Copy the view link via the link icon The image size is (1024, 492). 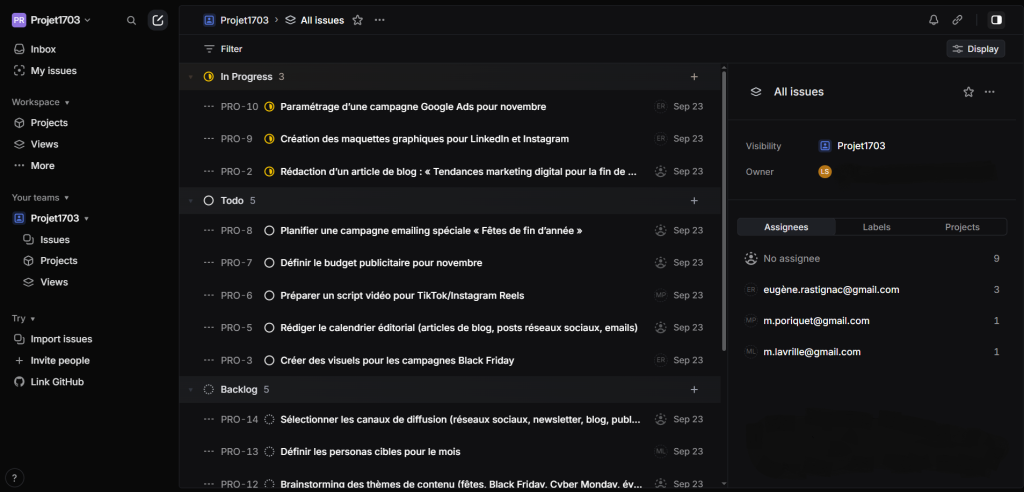pos(957,20)
